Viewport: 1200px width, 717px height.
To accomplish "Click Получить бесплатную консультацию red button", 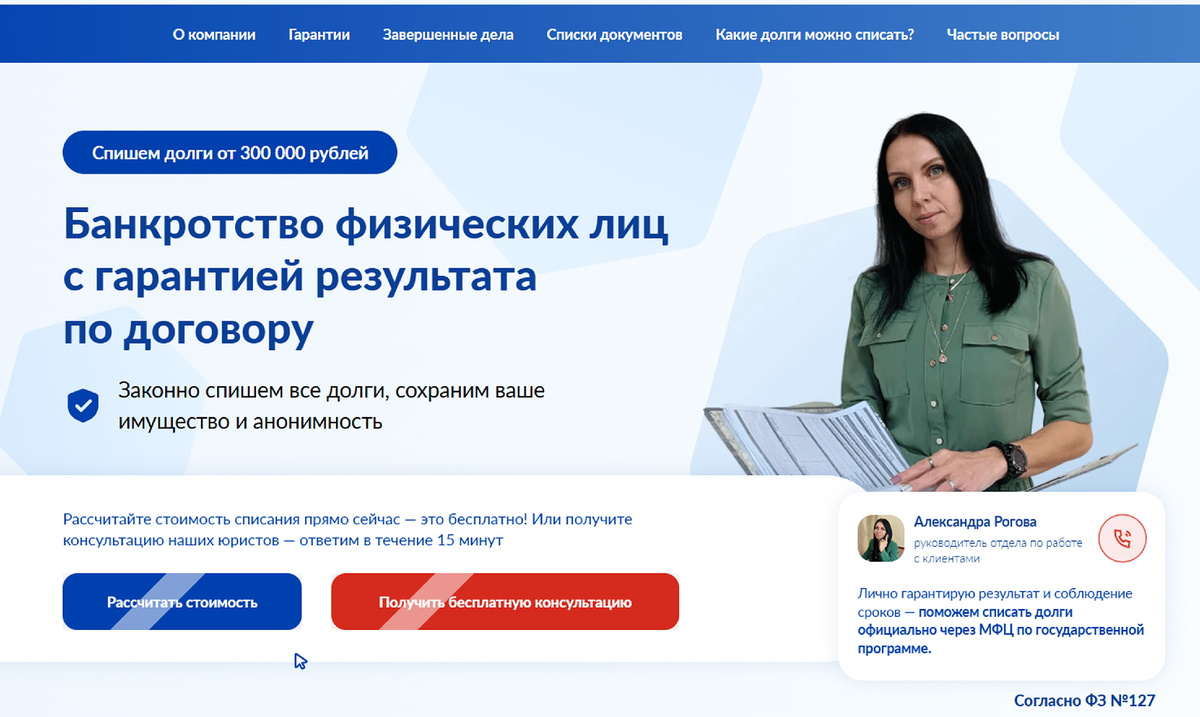I will coord(505,602).
